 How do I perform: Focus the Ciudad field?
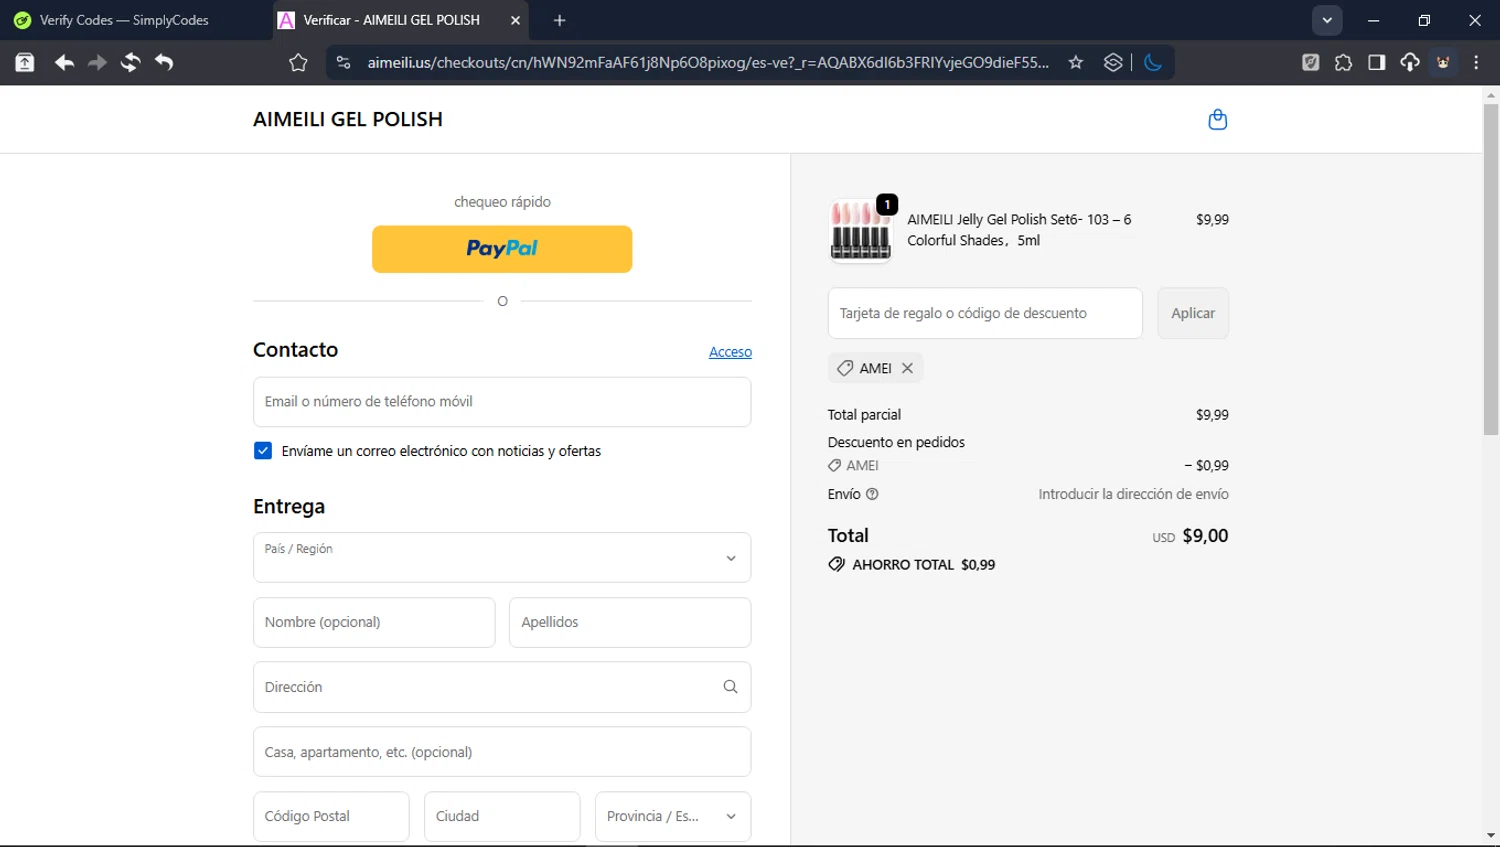(502, 816)
